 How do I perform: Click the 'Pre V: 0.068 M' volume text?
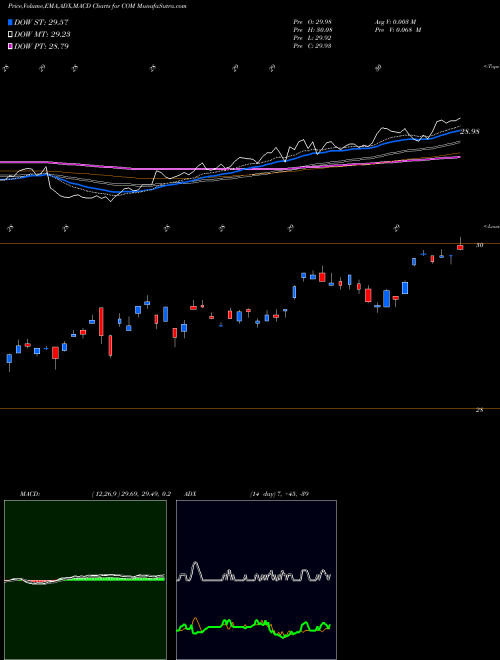pyautogui.click(x=399, y=30)
